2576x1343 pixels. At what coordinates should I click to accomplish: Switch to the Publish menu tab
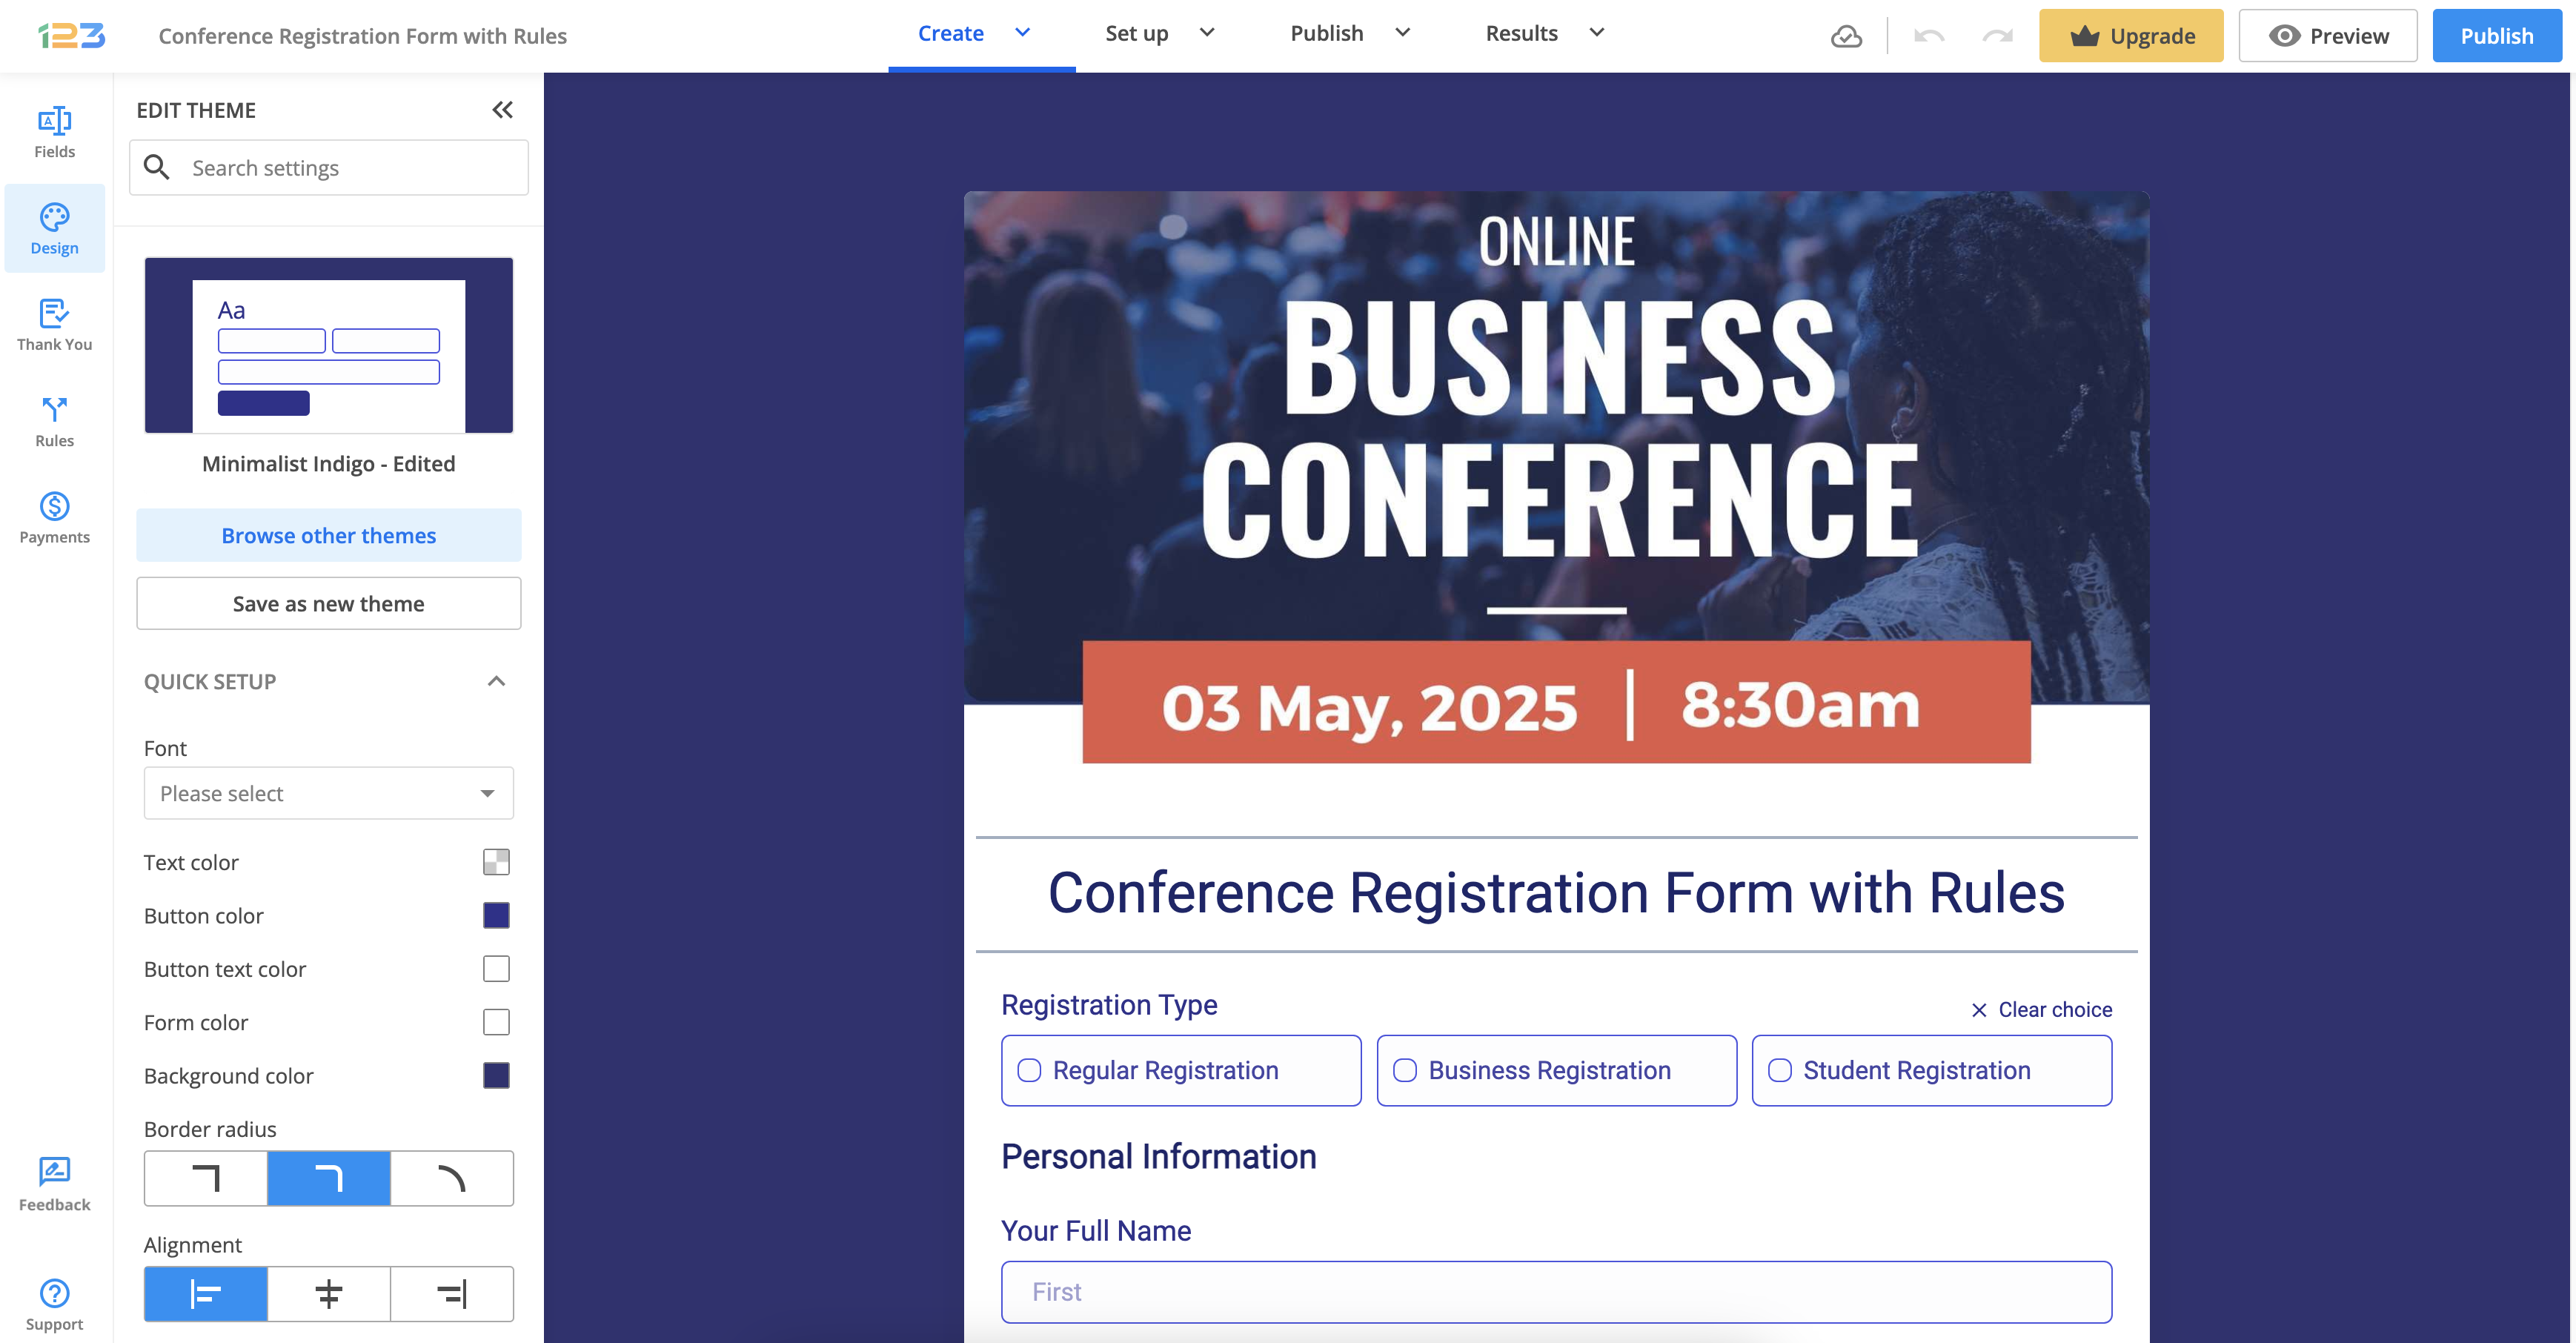pyautogui.click(x=1326, y=33)
